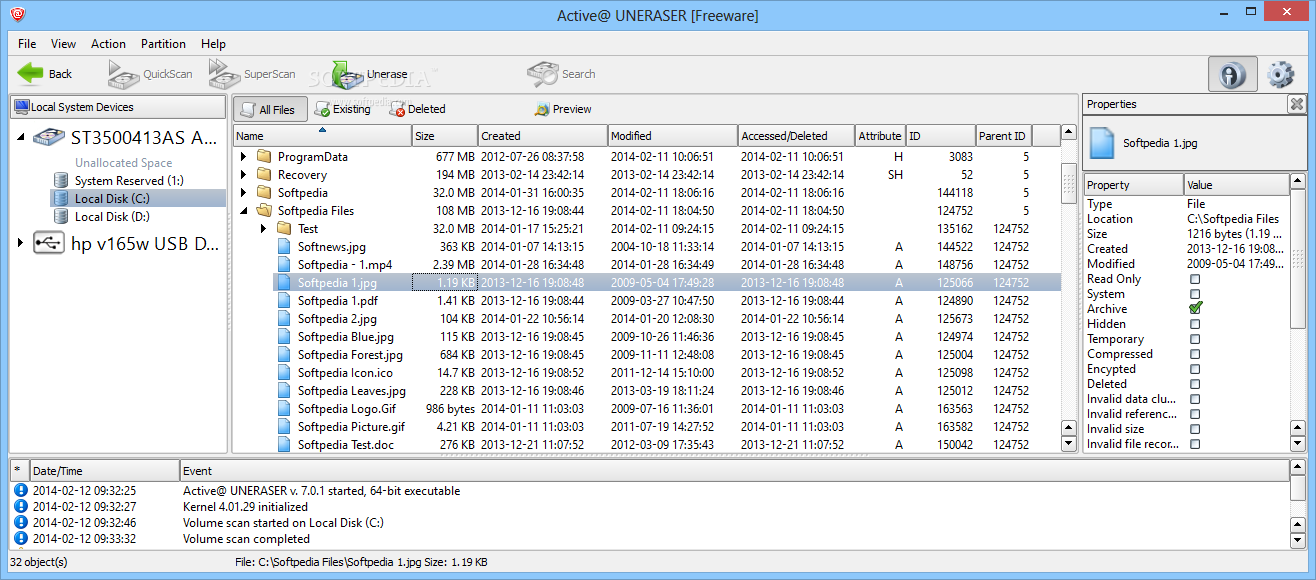Switch to the All Files filter
The height and width of the screenshot is (580, 1316).
click(270, 109)
